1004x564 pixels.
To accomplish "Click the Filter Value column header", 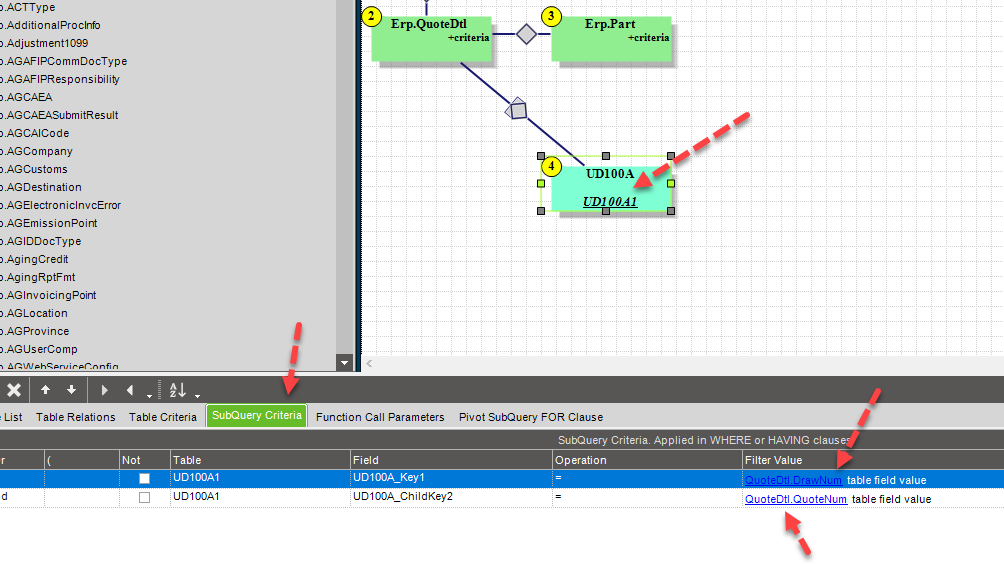I will click(x=873, y=460).
